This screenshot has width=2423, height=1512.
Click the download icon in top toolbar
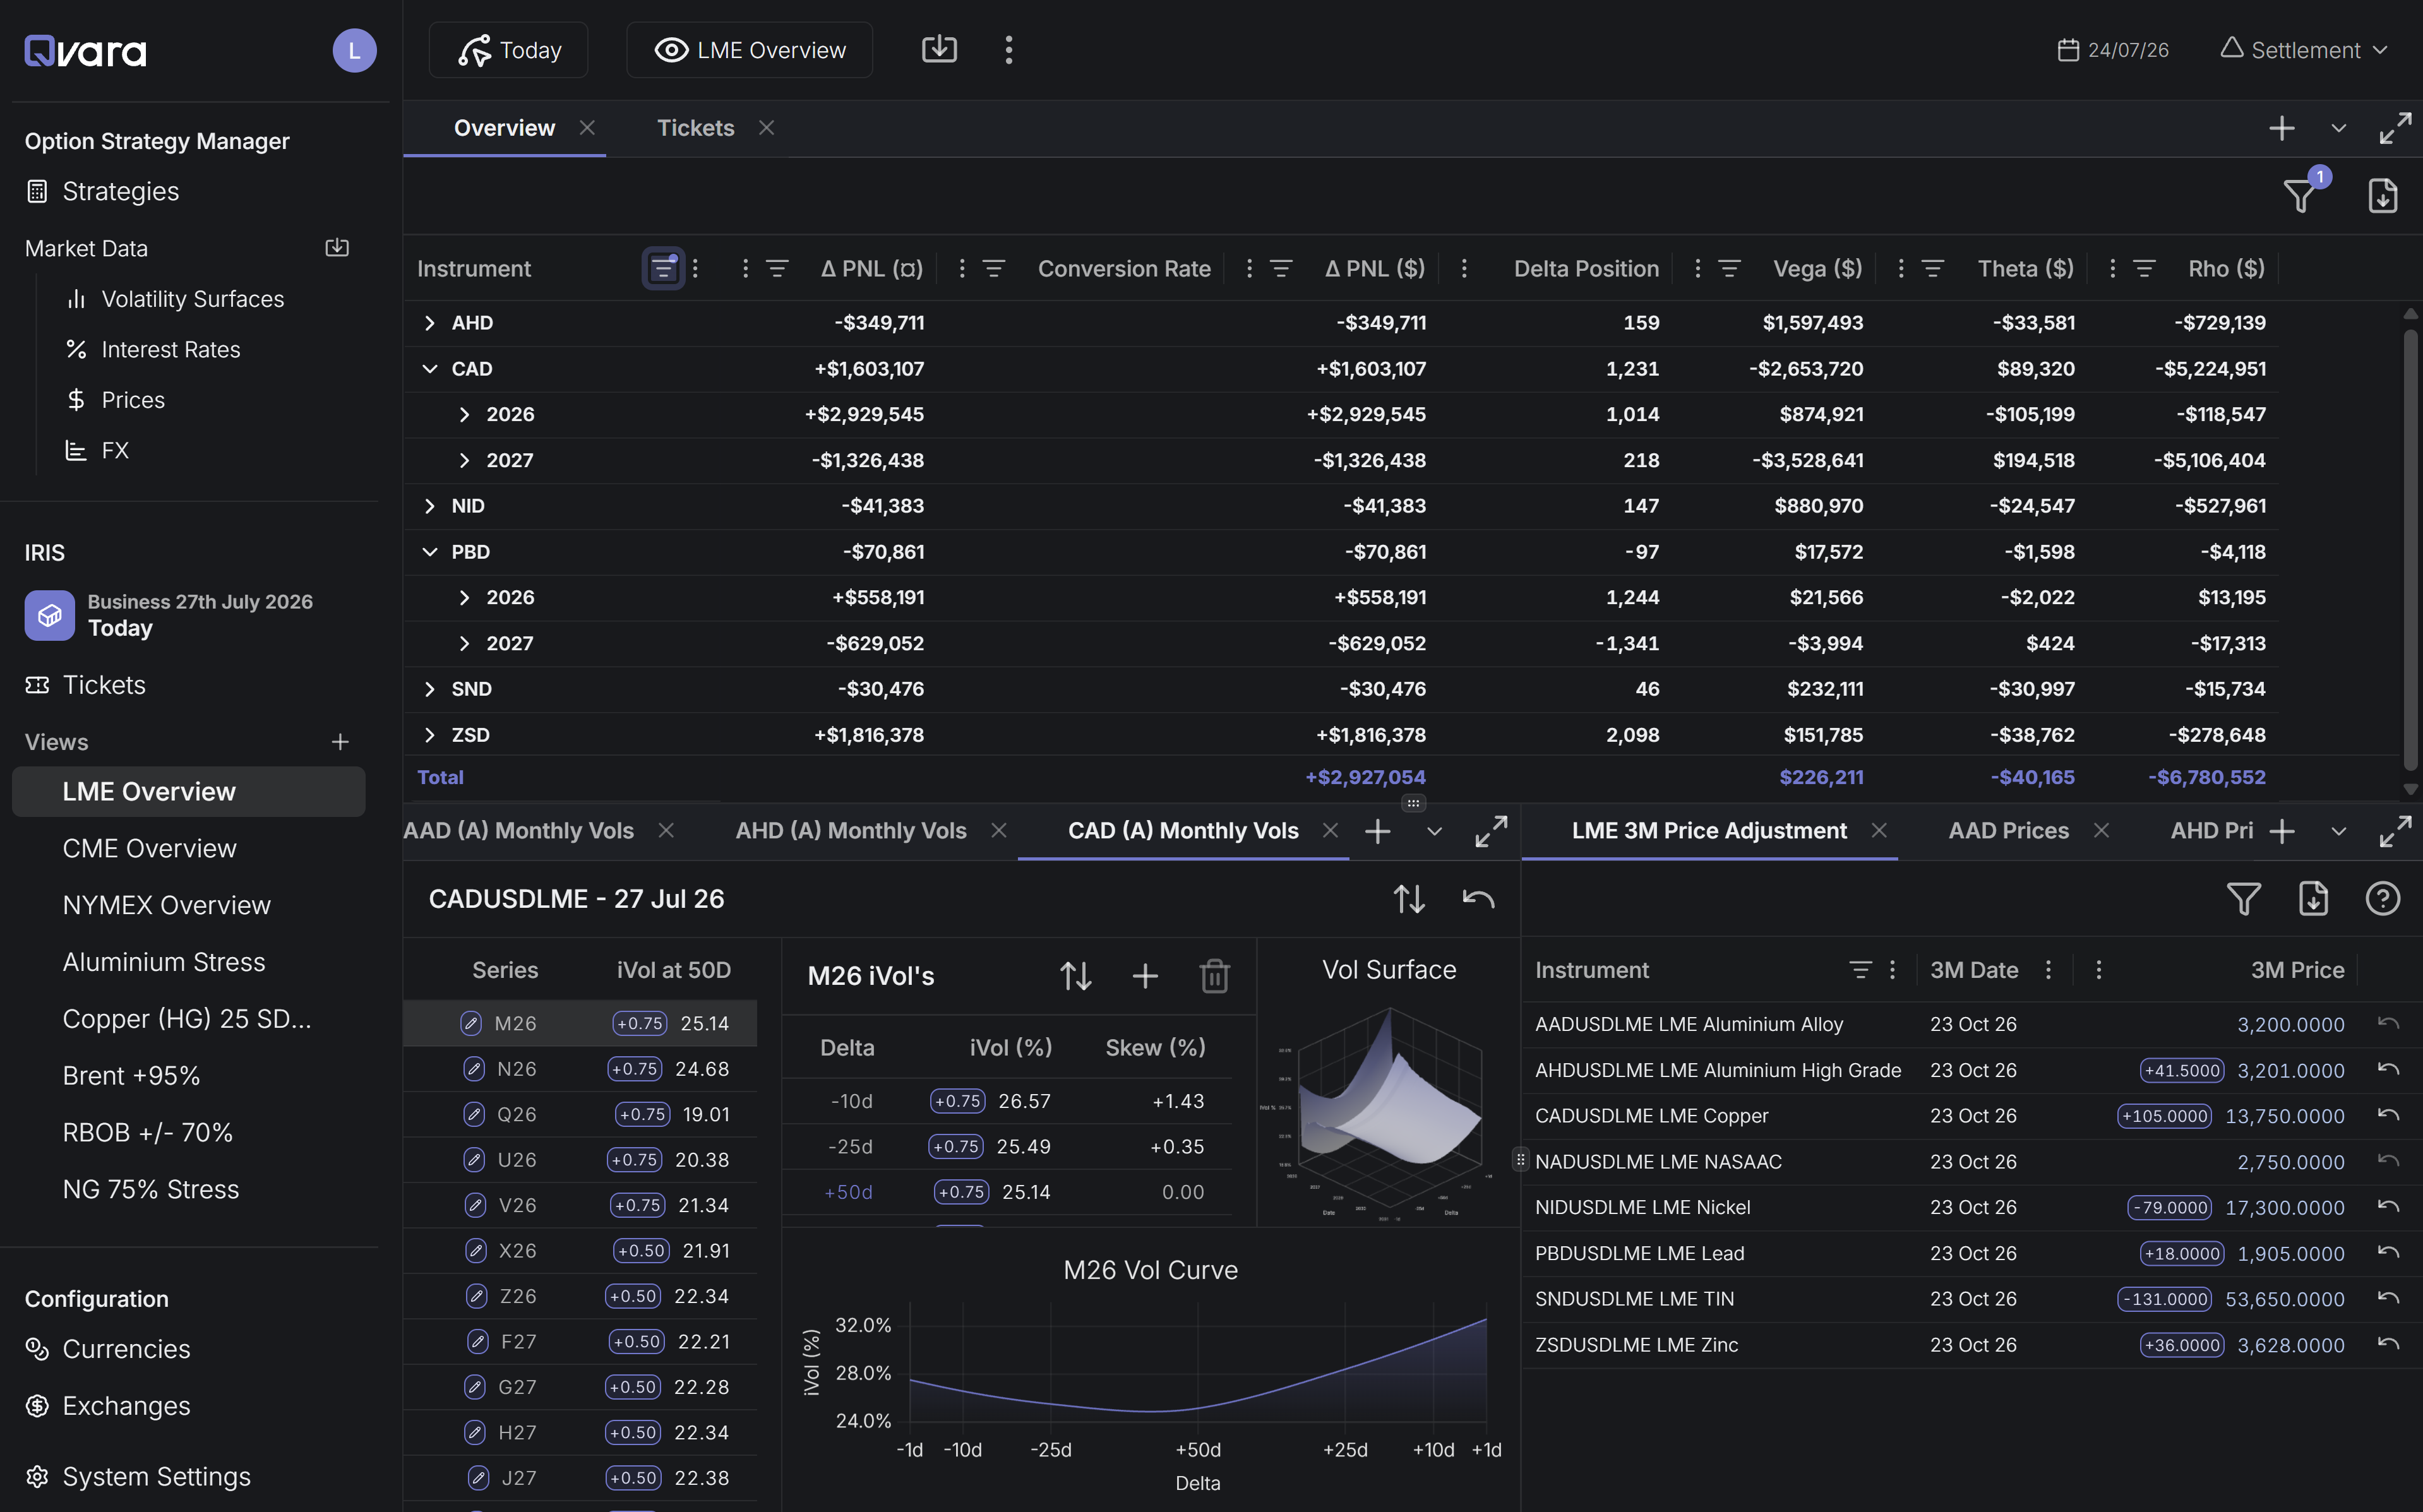[939, 49]
